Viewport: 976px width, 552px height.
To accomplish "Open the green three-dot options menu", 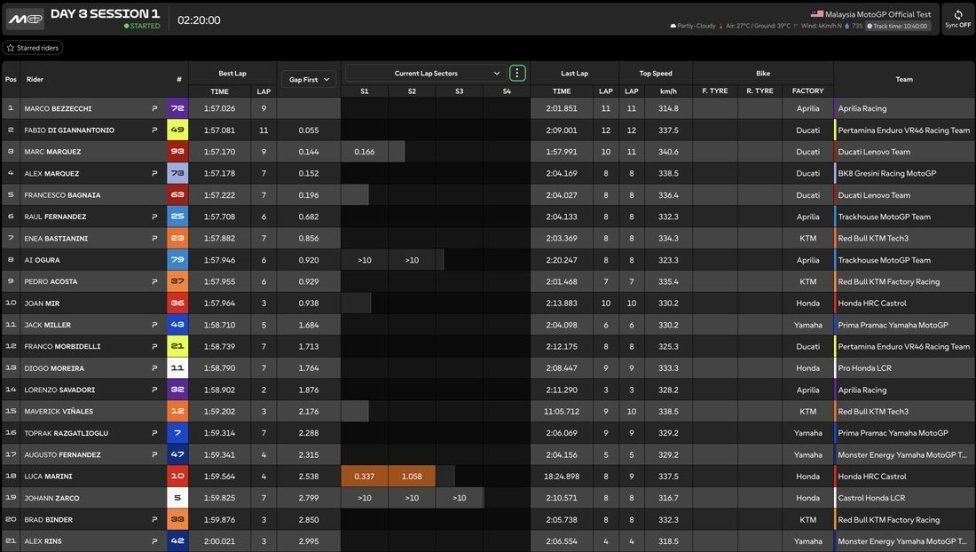I will point(517,73).
